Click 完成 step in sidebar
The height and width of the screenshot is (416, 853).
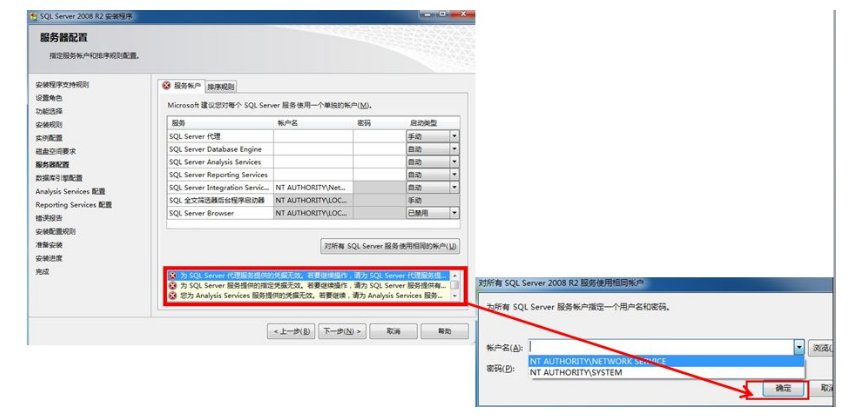pyautogui.click(x=42, y=271)
